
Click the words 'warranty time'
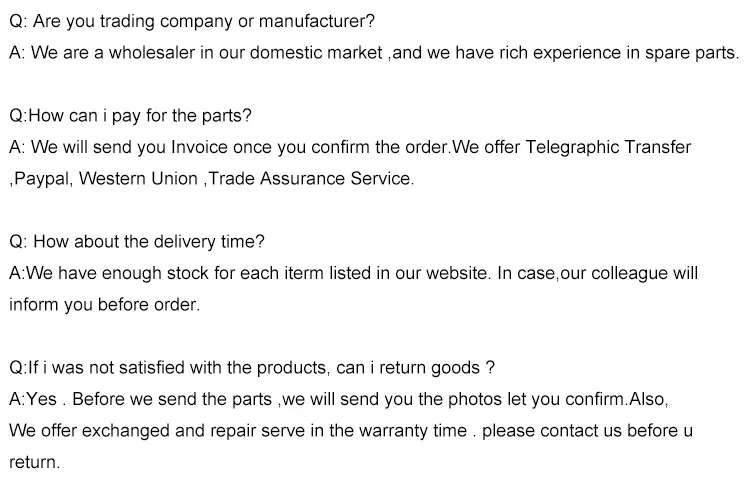tap(413, 431)
